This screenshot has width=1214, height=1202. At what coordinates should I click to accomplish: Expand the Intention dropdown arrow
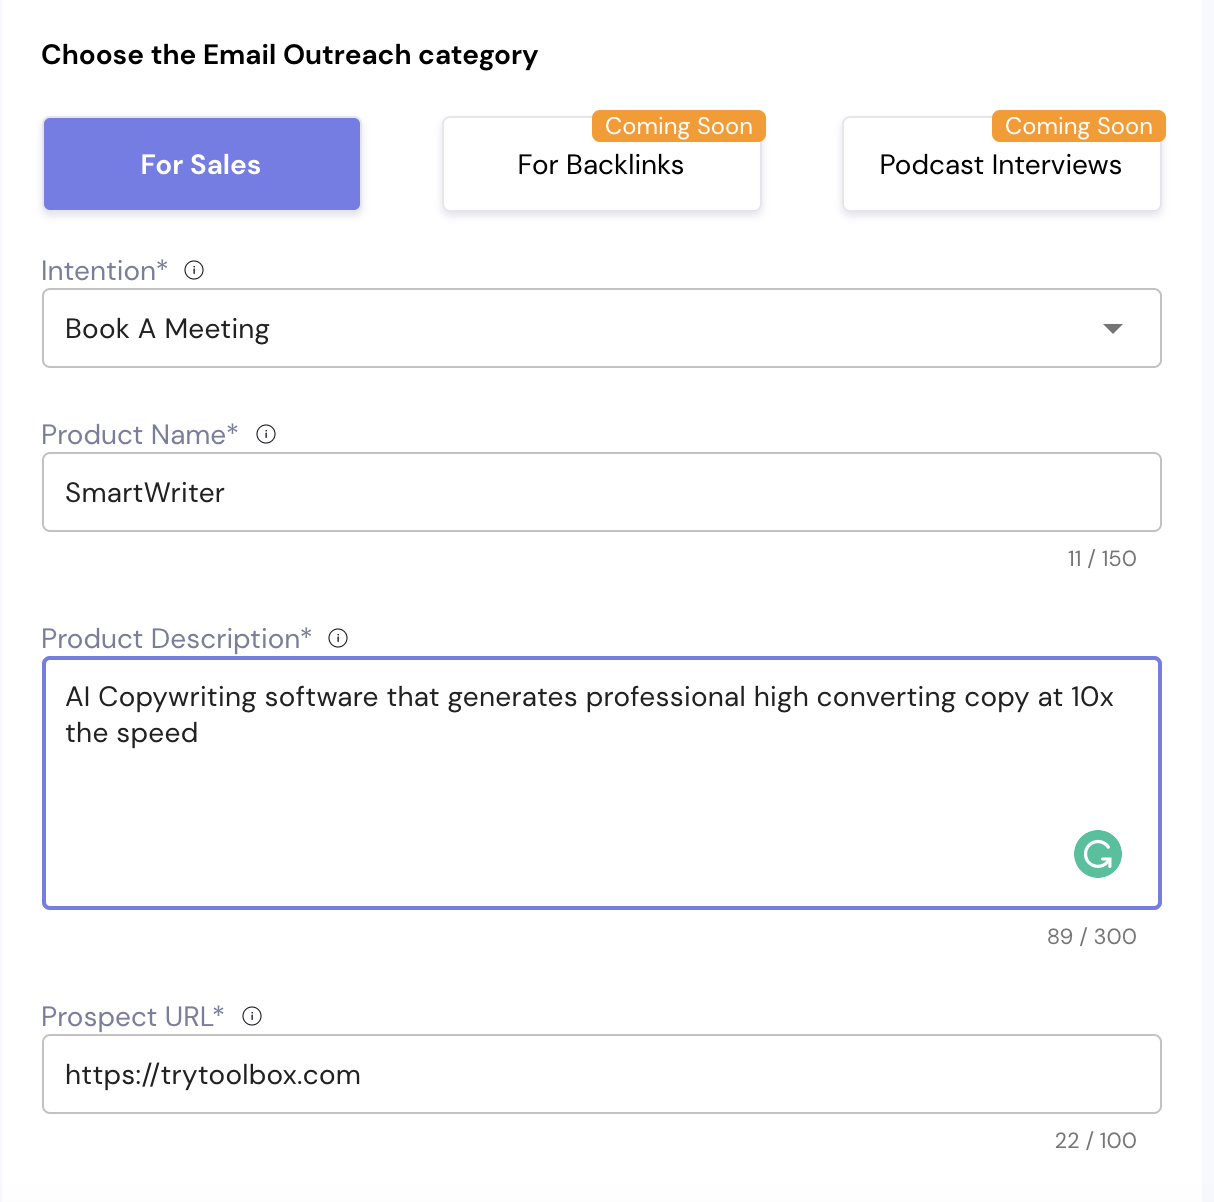1112,329
